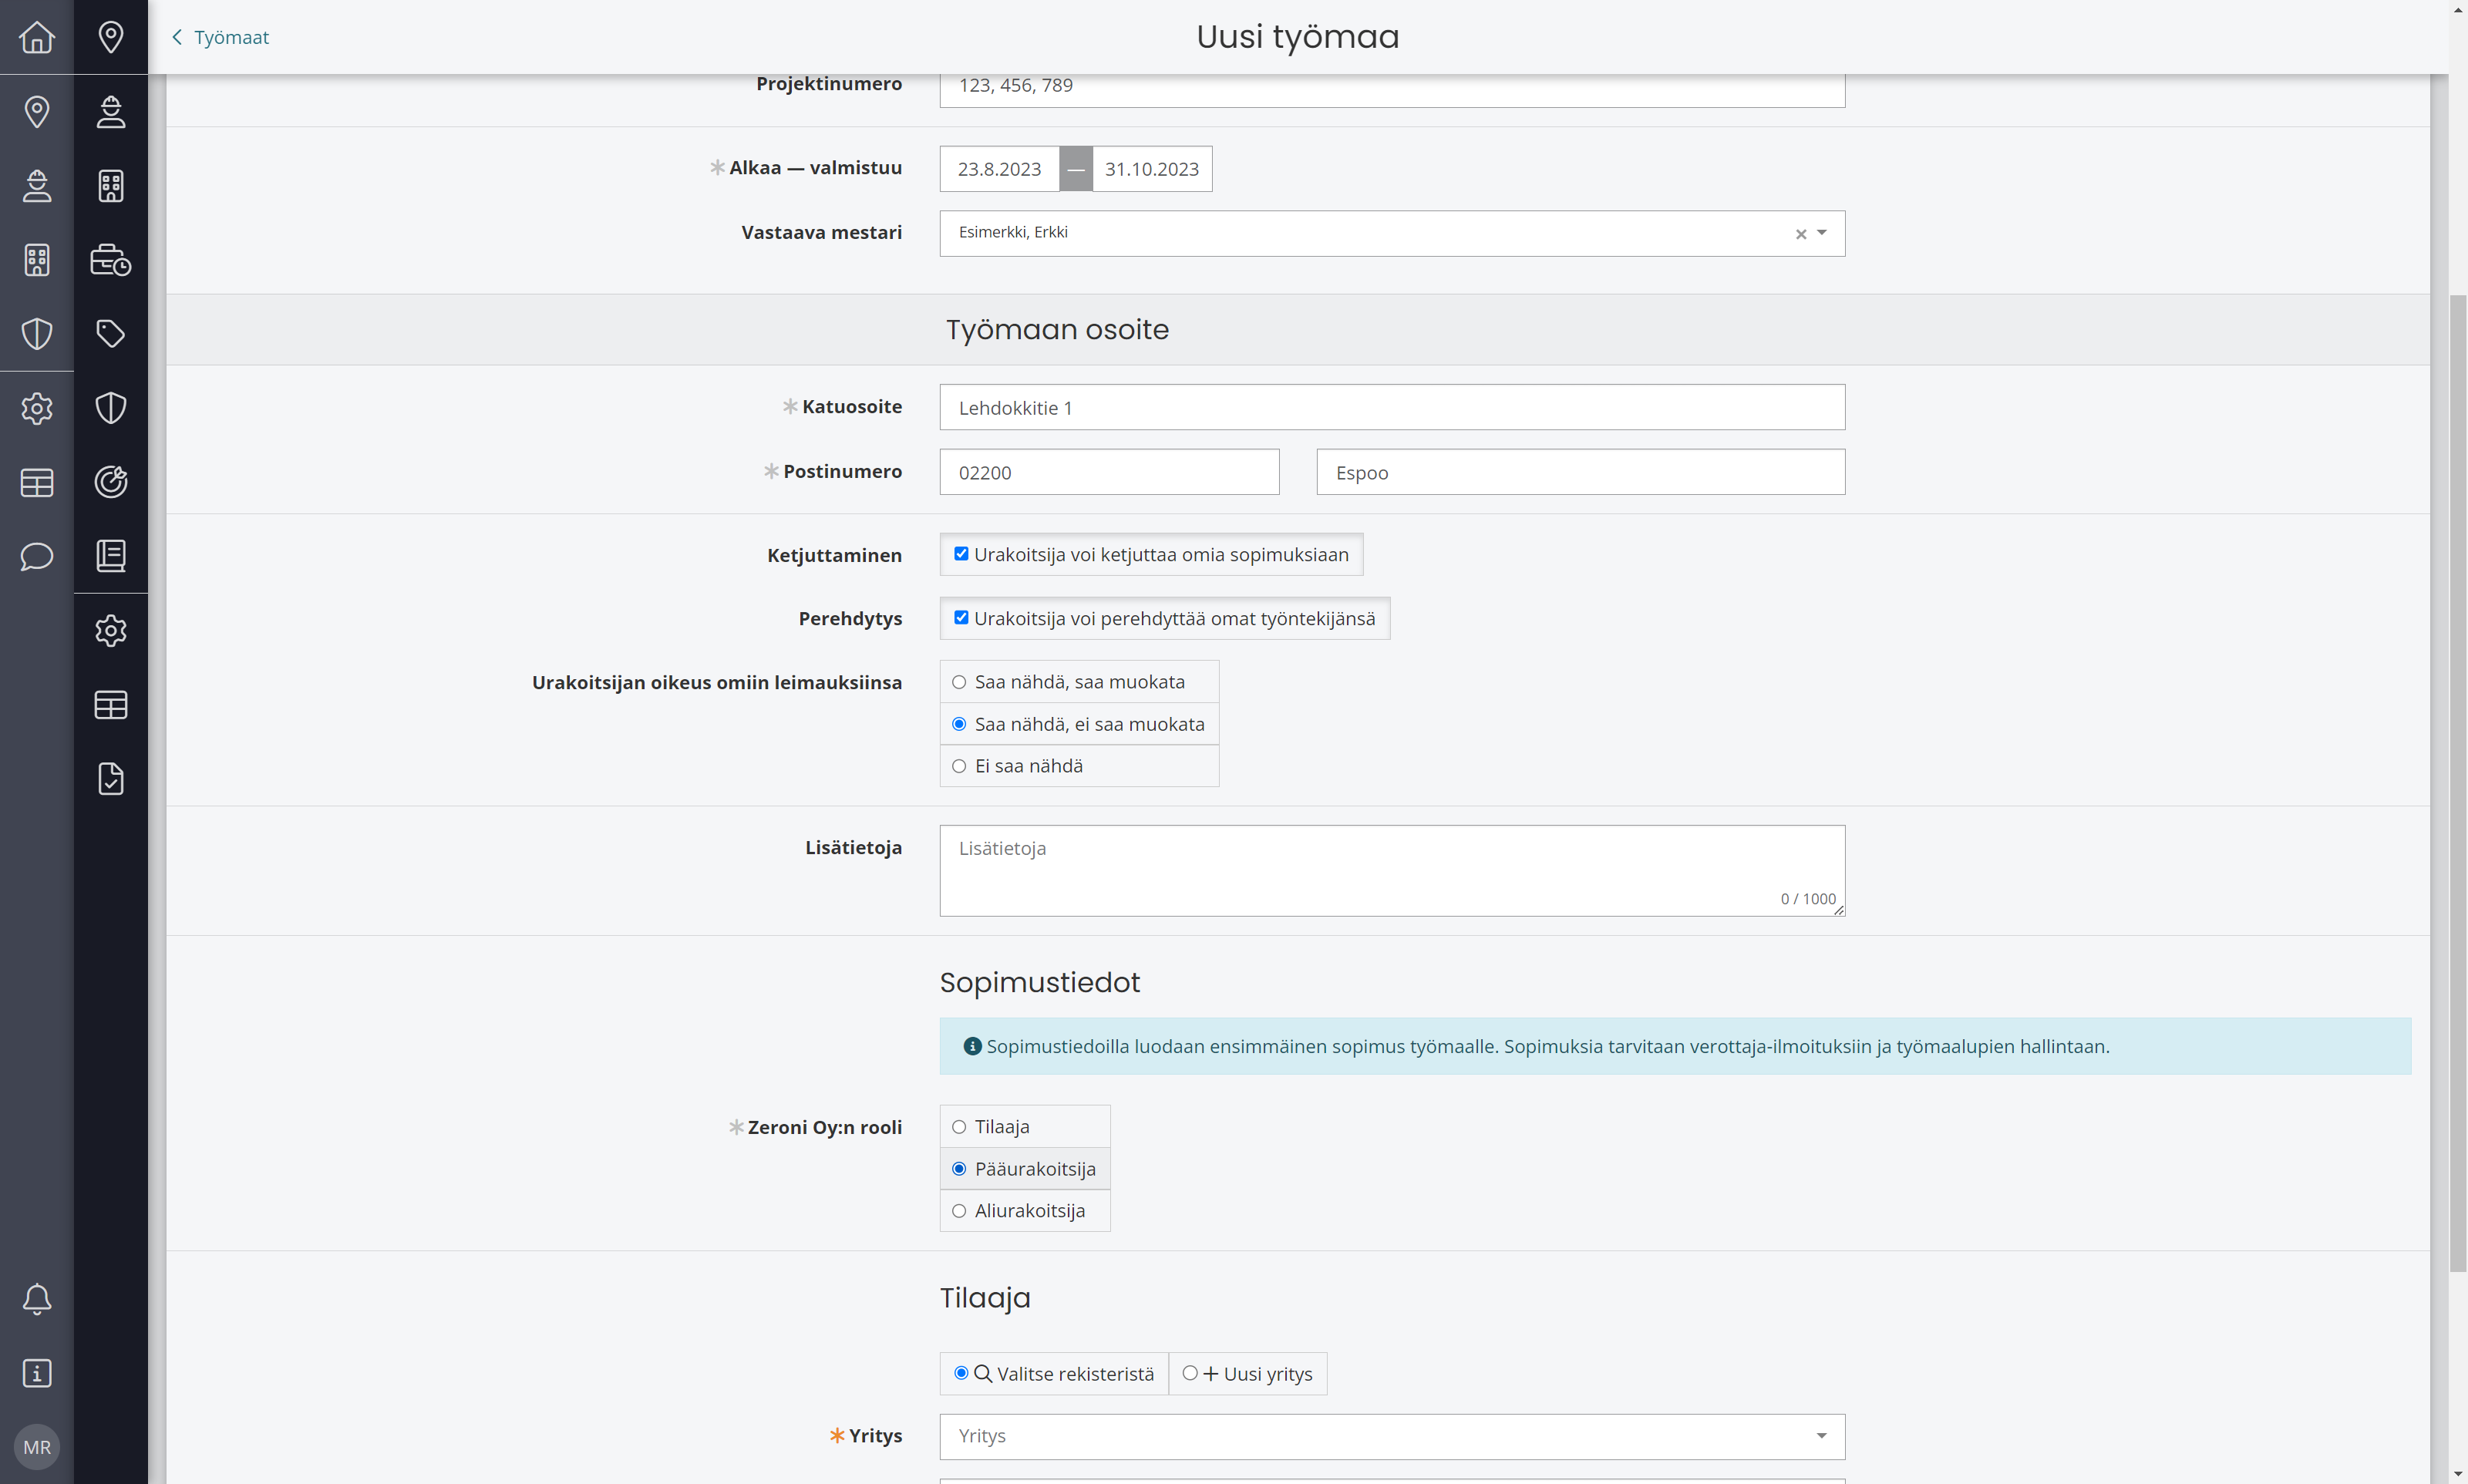Open the MR user avatar
The width and height of the screenshot is (2468, 1484).
(x=37, y=1447)
